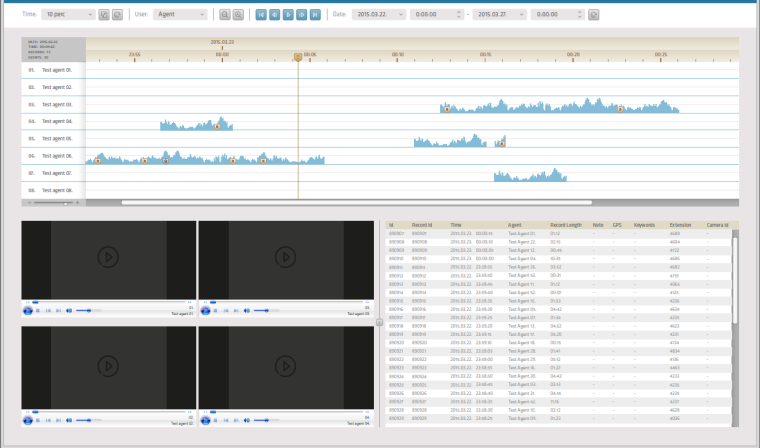The image size is (760, 448).
Task: Jump to the end with skip-to-last button
Action: pyautogui.click(x=315, y=15)
